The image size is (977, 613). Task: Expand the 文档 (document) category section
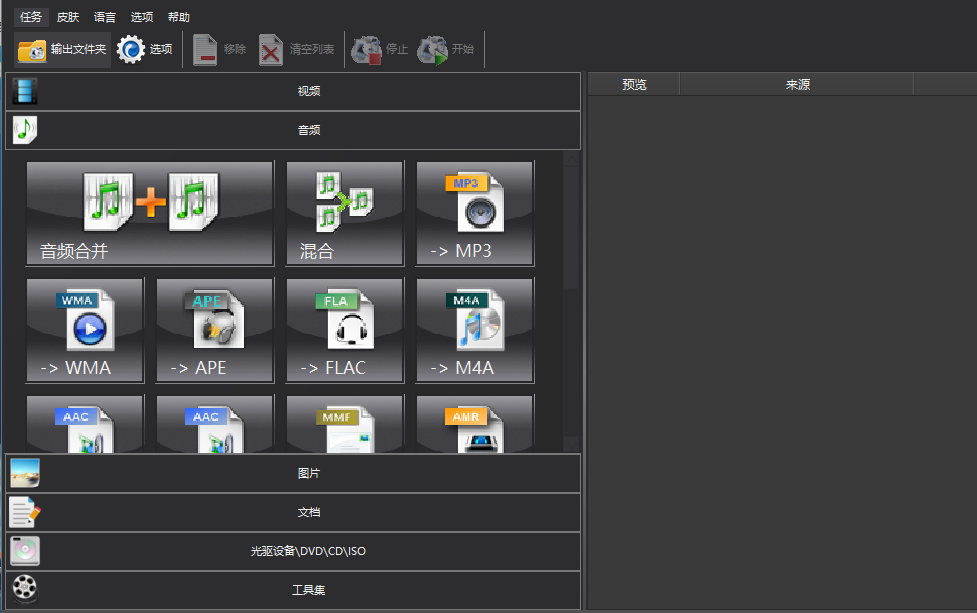[308, 512]
